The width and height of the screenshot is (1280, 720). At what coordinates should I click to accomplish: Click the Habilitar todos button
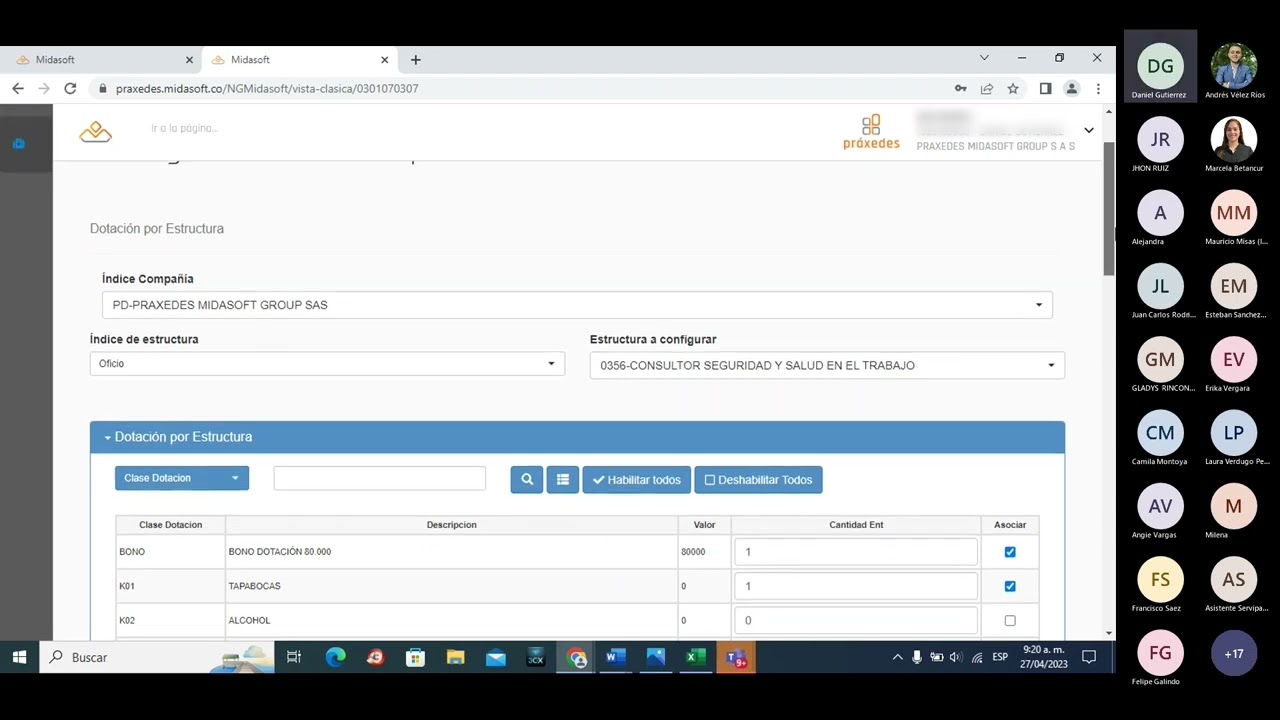point(636,480)
